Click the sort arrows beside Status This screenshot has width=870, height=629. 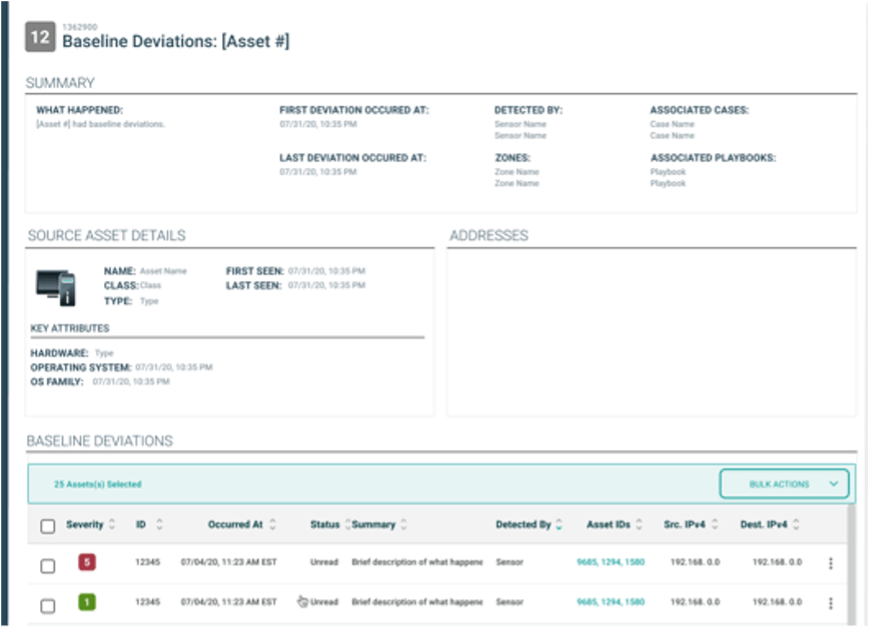click(x=347, y=524)
